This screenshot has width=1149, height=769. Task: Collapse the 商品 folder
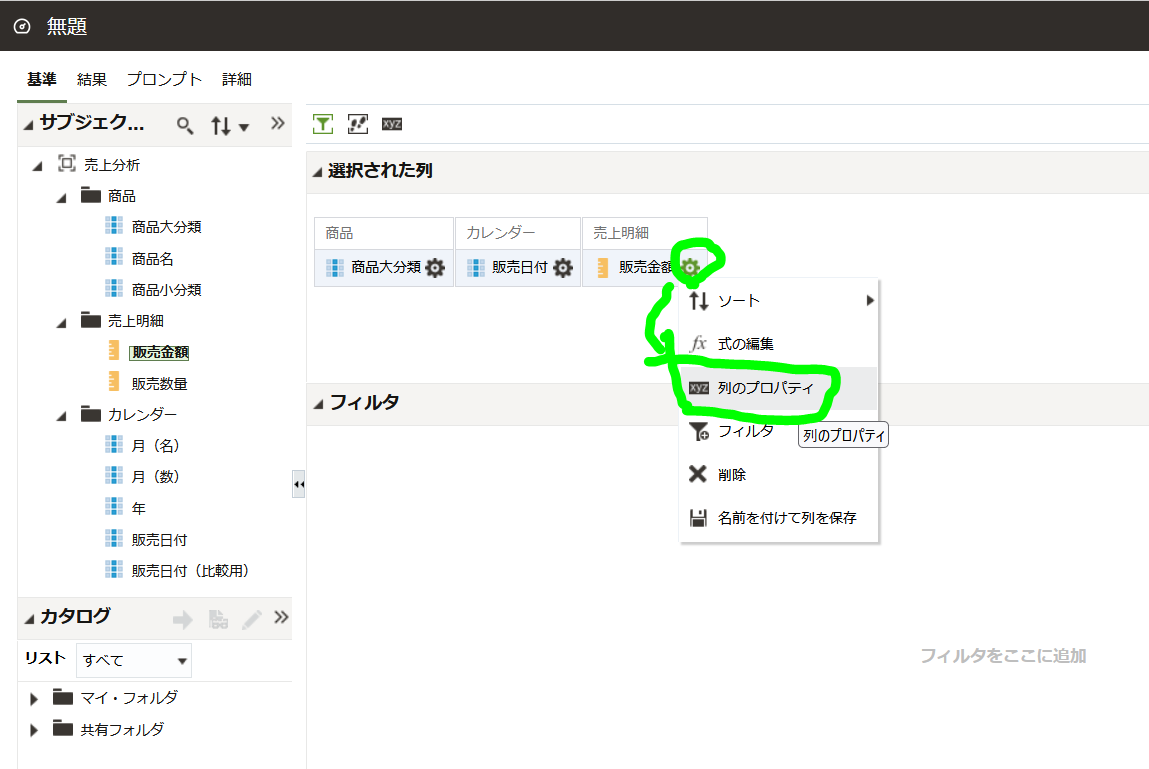(x=62, y=198)
